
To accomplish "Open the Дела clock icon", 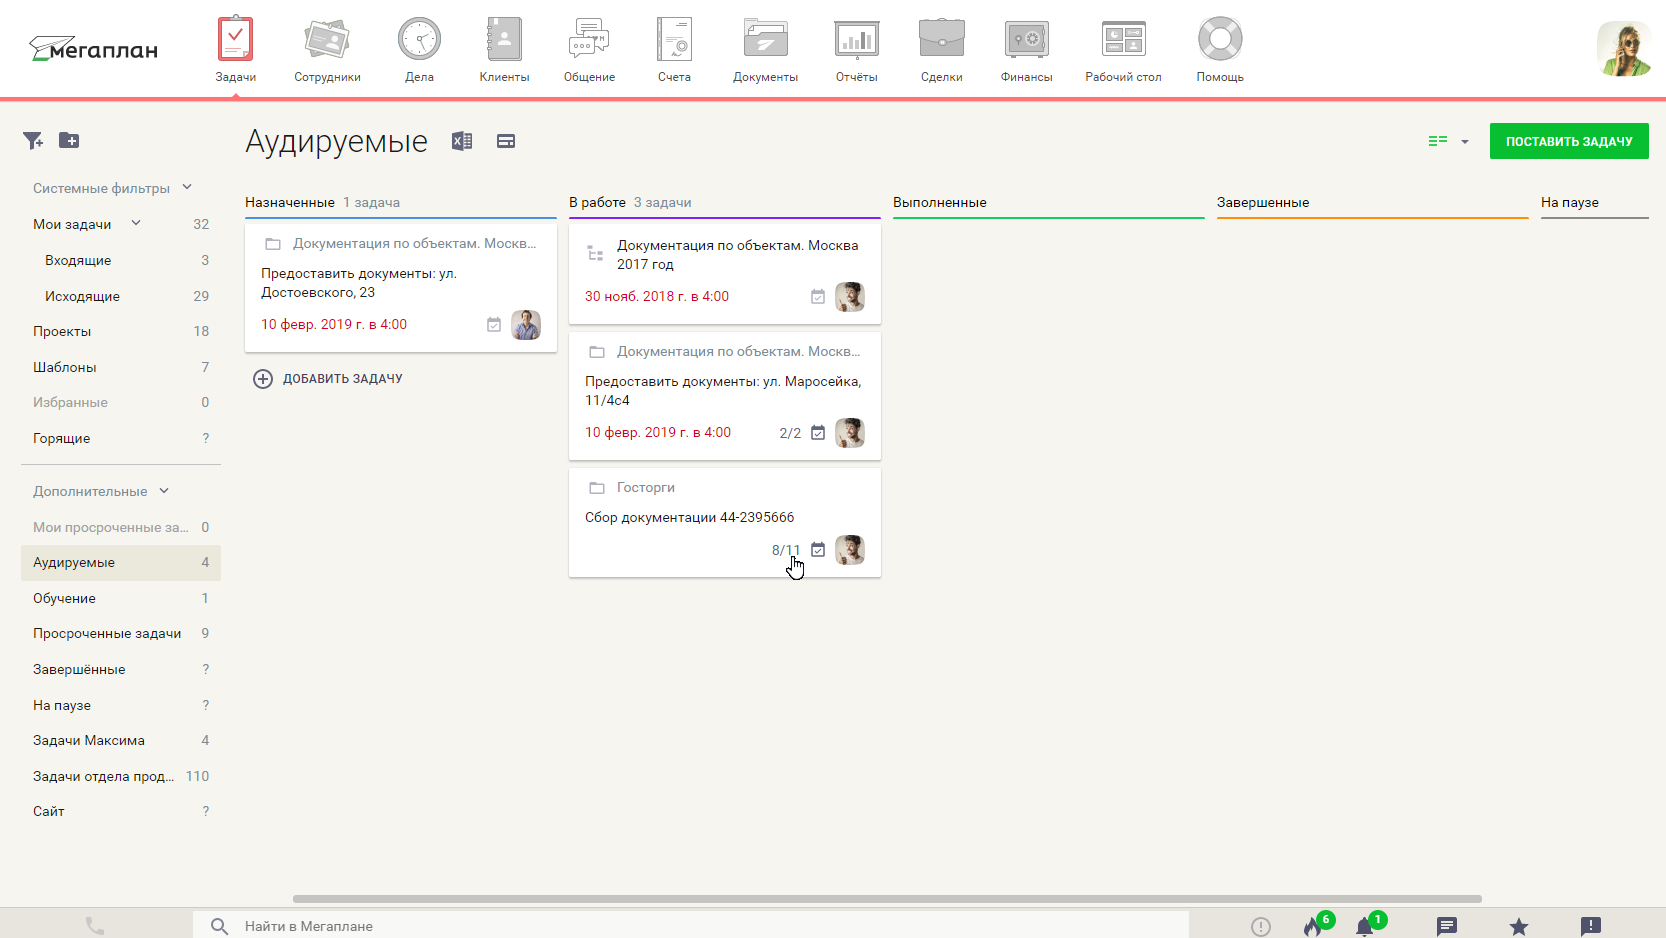I will pyautogui.click(x=419, y=39).
